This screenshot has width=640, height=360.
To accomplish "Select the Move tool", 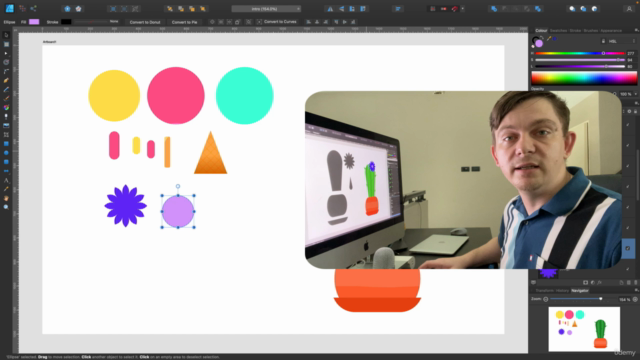I will coord(6,36).
